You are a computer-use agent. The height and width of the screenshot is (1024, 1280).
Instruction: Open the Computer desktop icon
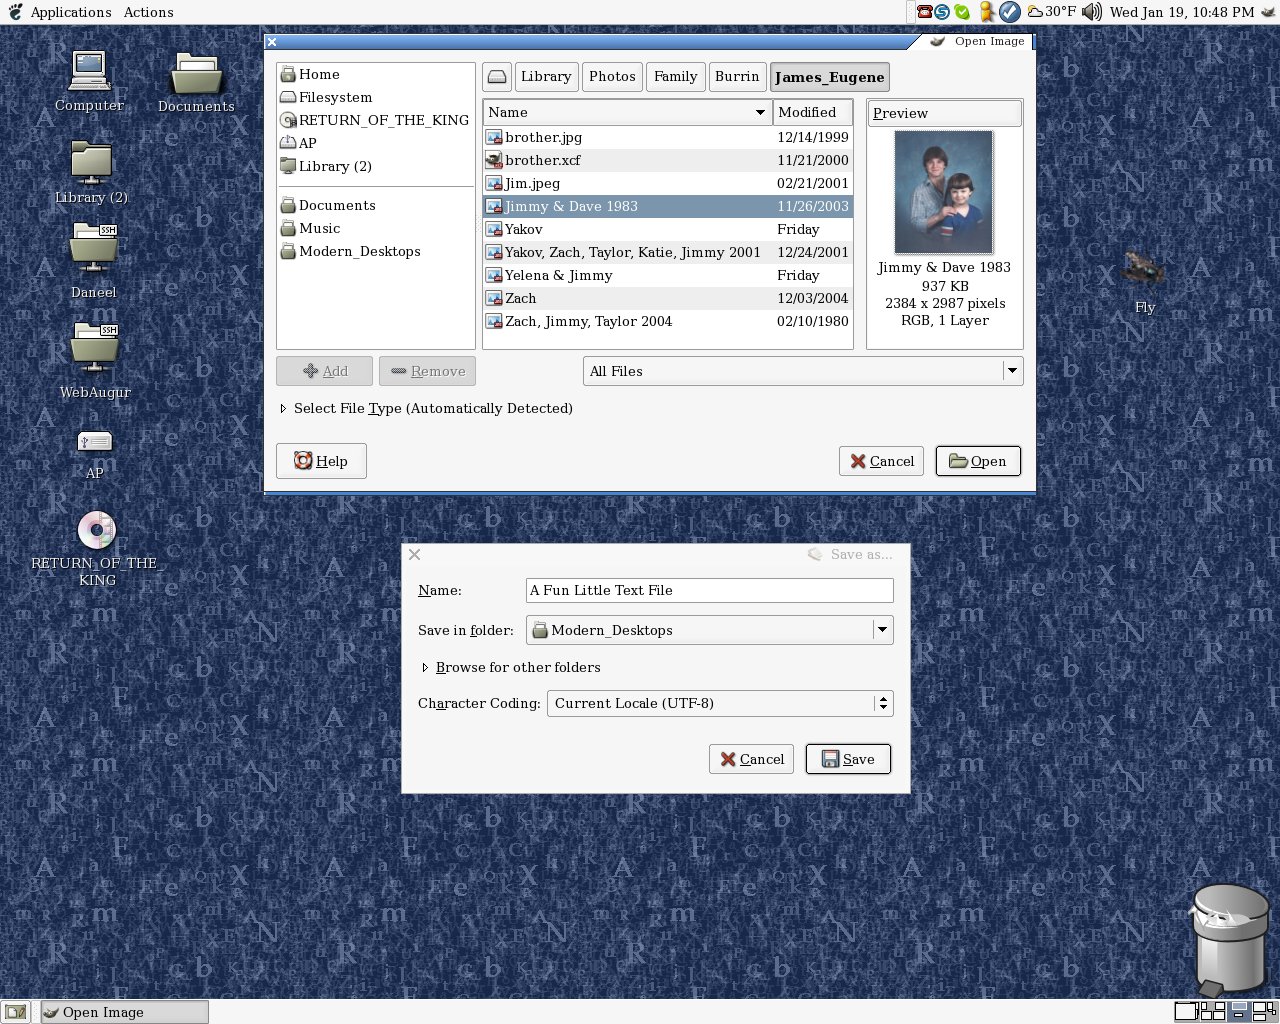(x=90, y=80)
